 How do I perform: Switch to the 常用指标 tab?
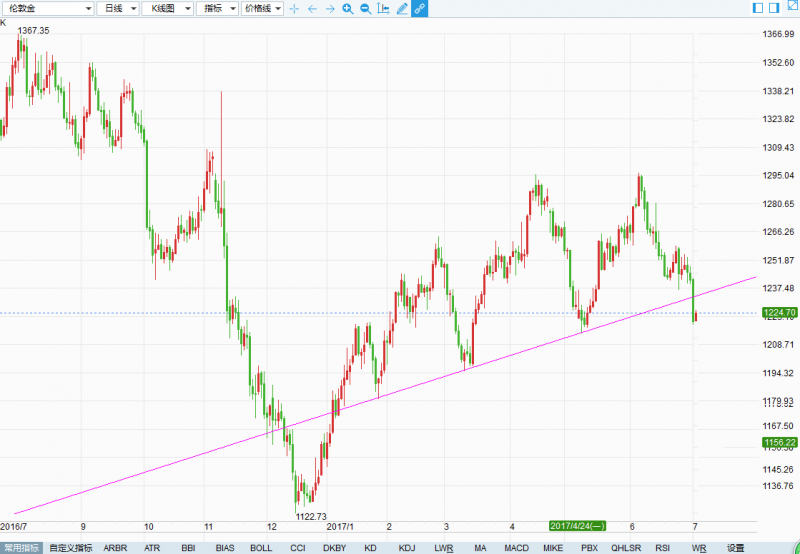pos(22,547)
